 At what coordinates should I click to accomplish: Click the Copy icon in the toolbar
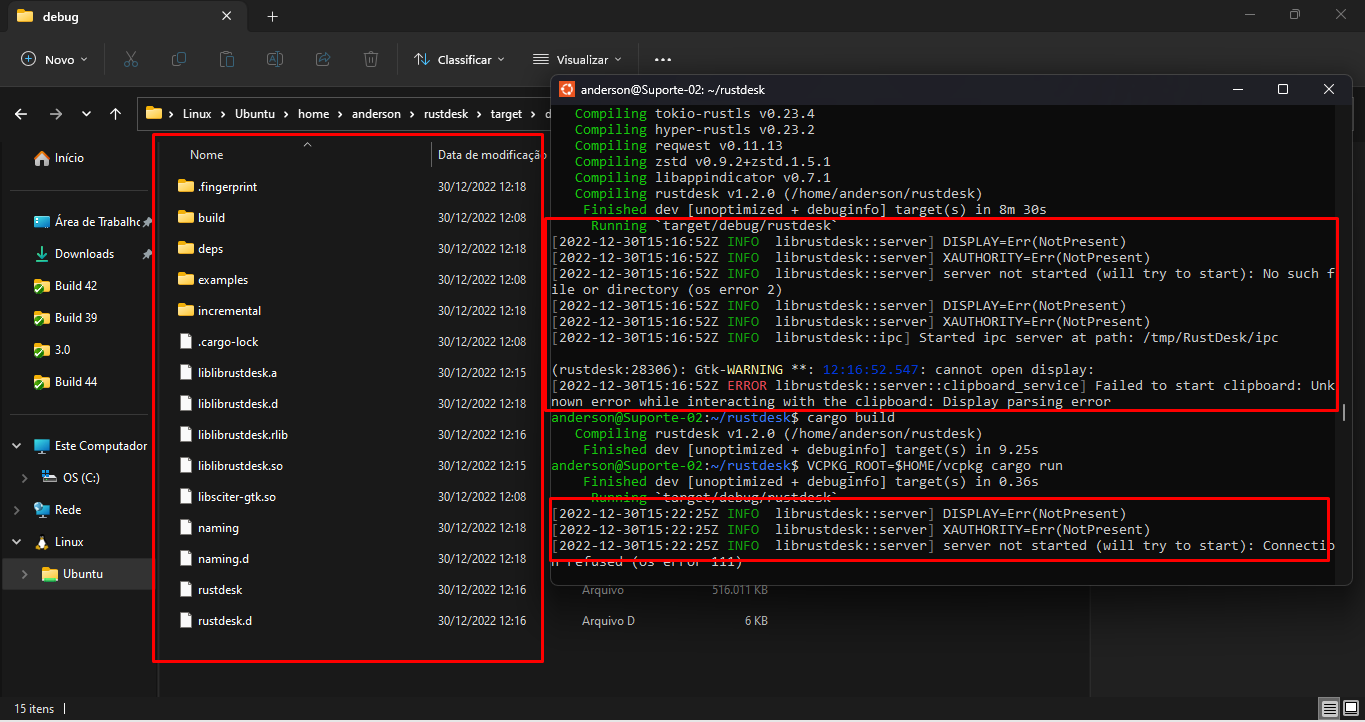(178, 59)
